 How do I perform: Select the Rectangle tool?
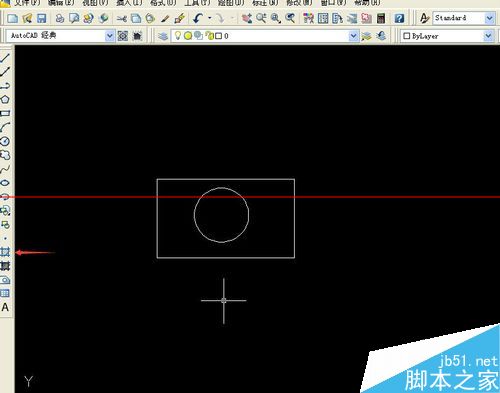5,113
